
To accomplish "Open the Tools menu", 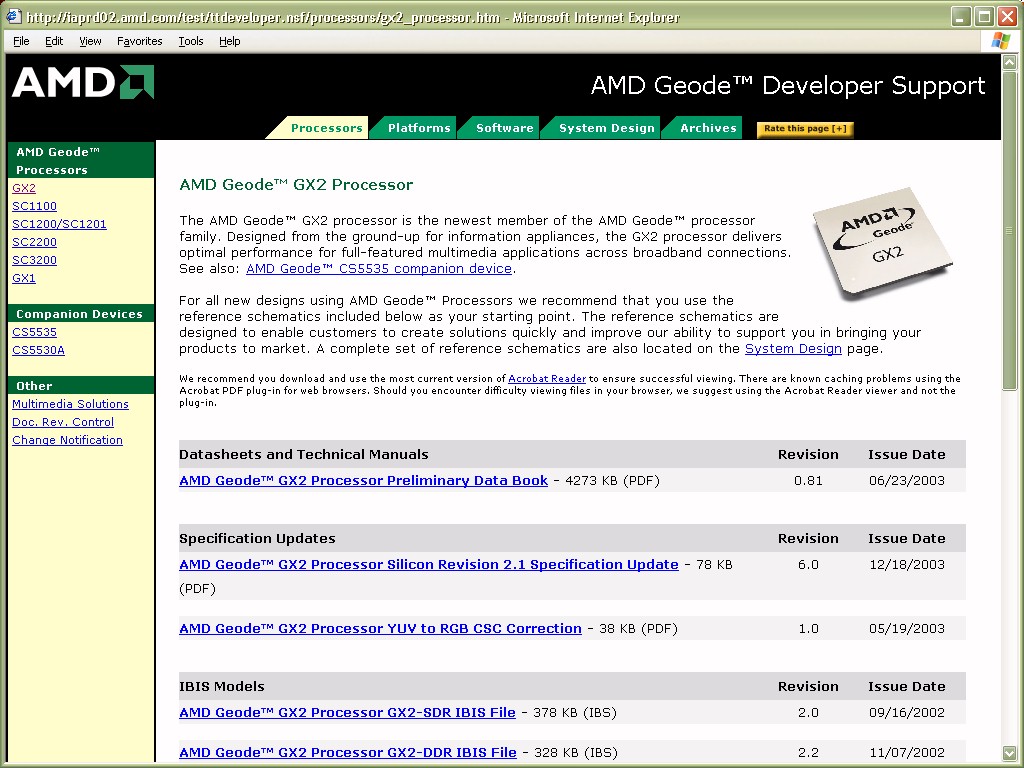I will (x=190, y=41).
